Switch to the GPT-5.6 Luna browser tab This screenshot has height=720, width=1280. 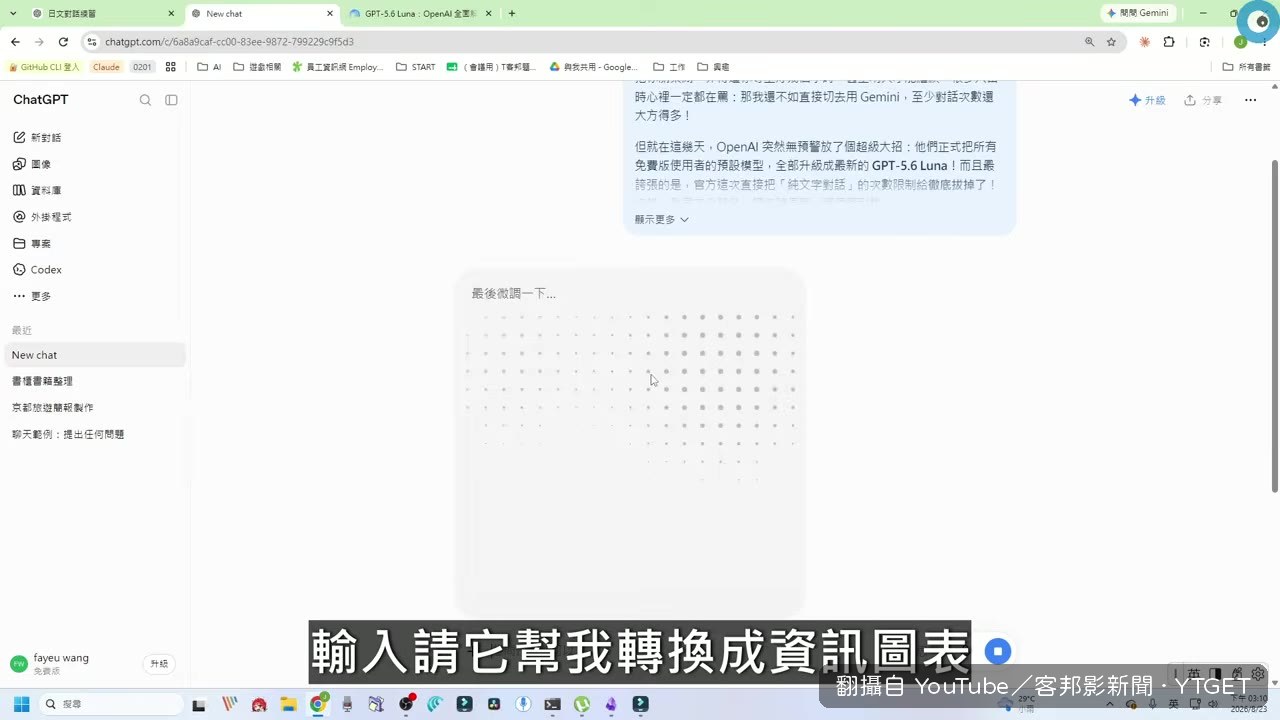(x=420, y=14)
